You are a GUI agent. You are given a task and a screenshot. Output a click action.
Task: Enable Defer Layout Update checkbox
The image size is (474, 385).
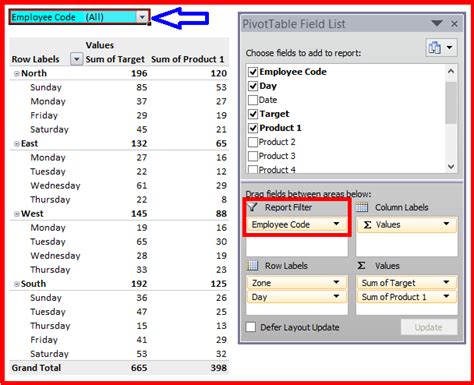(x=251, y=327)
